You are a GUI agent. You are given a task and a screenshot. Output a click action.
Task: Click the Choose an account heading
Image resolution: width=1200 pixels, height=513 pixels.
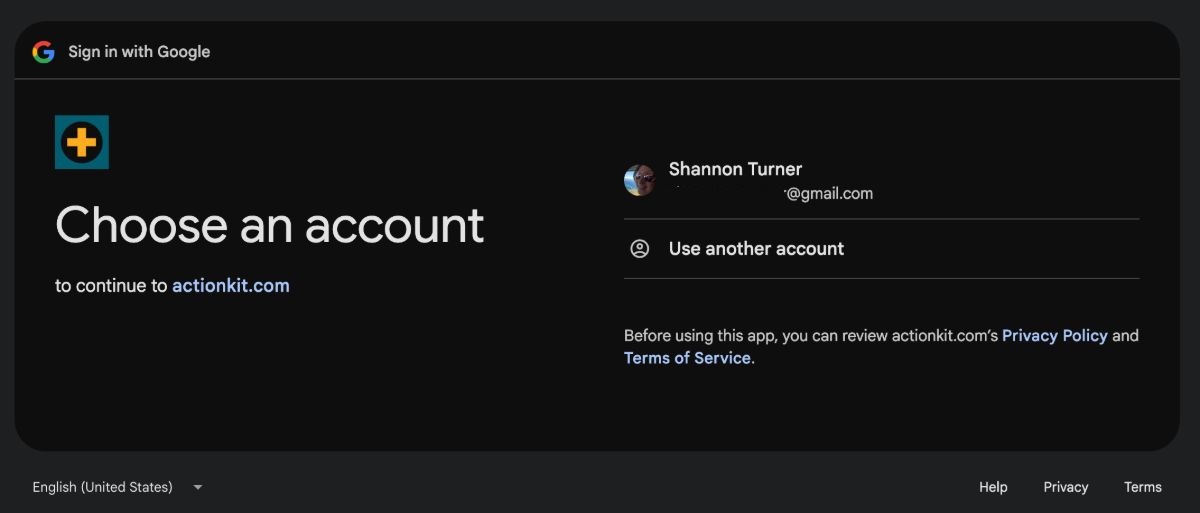[x=270, y=225]
